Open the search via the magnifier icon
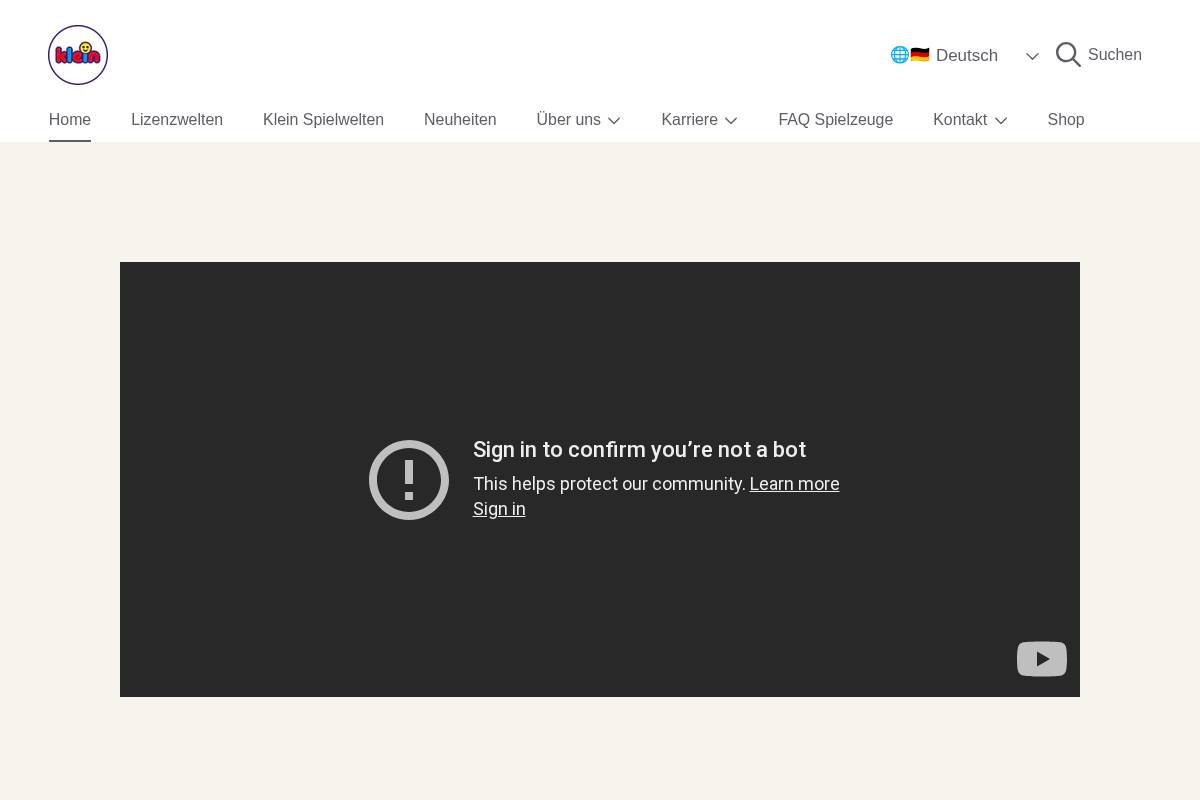Screen dimensions: 1200x800 [1068, 55]
